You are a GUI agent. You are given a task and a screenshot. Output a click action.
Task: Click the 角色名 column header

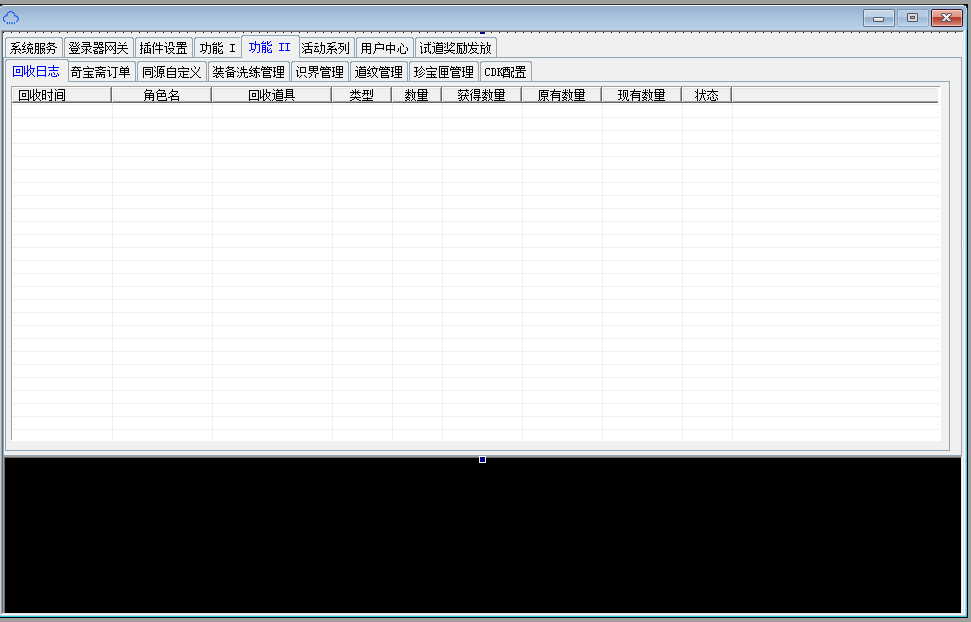tap(161, 95)
